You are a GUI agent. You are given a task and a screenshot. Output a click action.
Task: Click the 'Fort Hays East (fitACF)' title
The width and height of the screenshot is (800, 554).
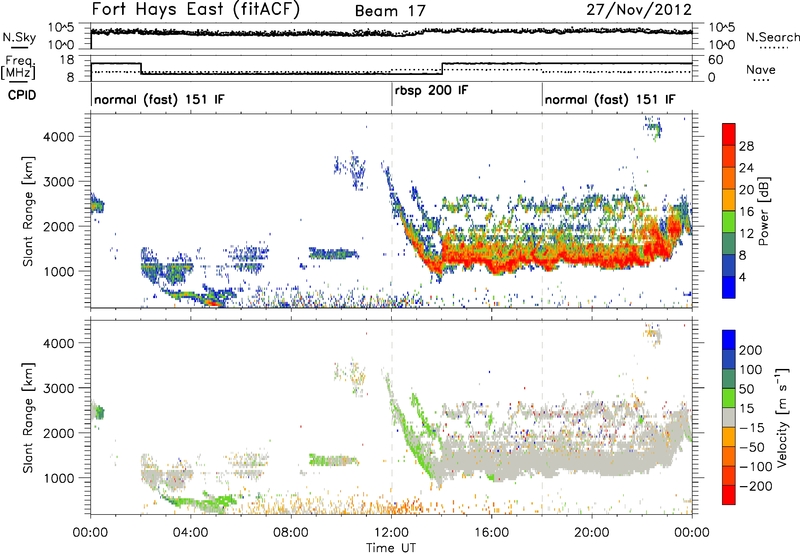click(196, 10)
